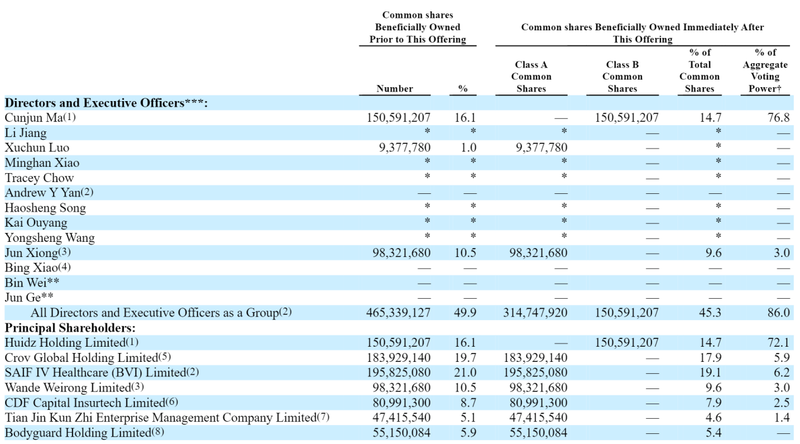Select the Haosheng Song name
This screenshot has height=444, width=800.
[45, 208]
